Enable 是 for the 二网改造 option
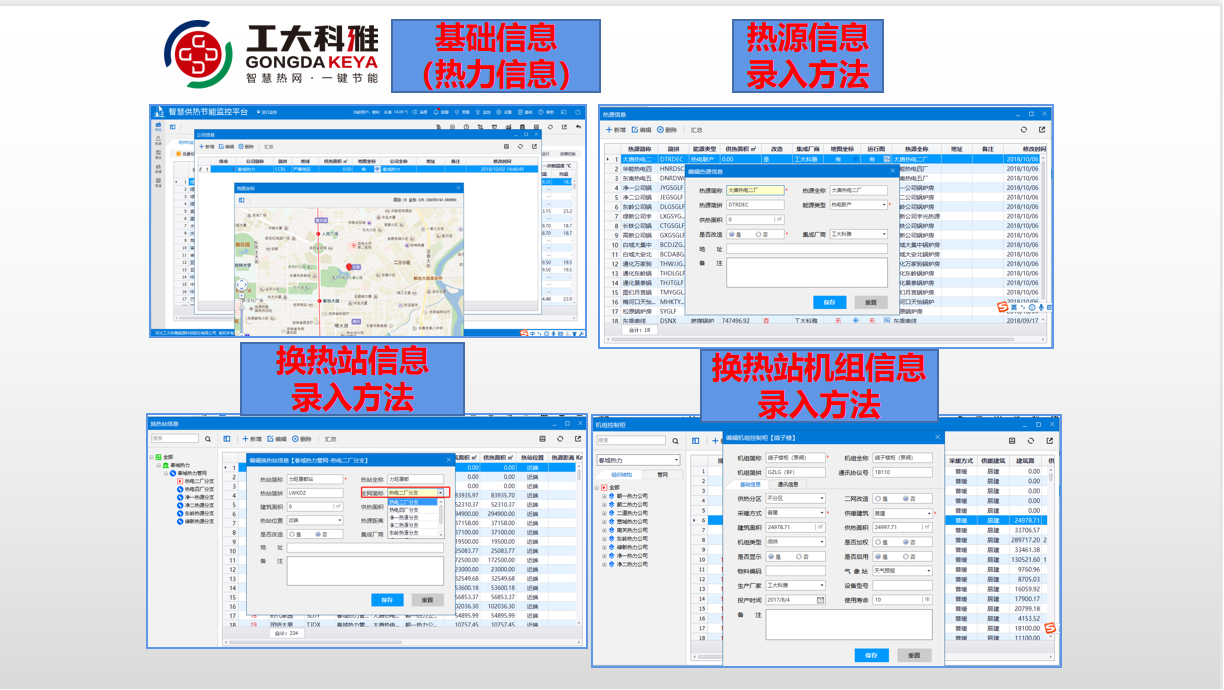The width and height of the screenshot is (1224, 690). (877, 498)
